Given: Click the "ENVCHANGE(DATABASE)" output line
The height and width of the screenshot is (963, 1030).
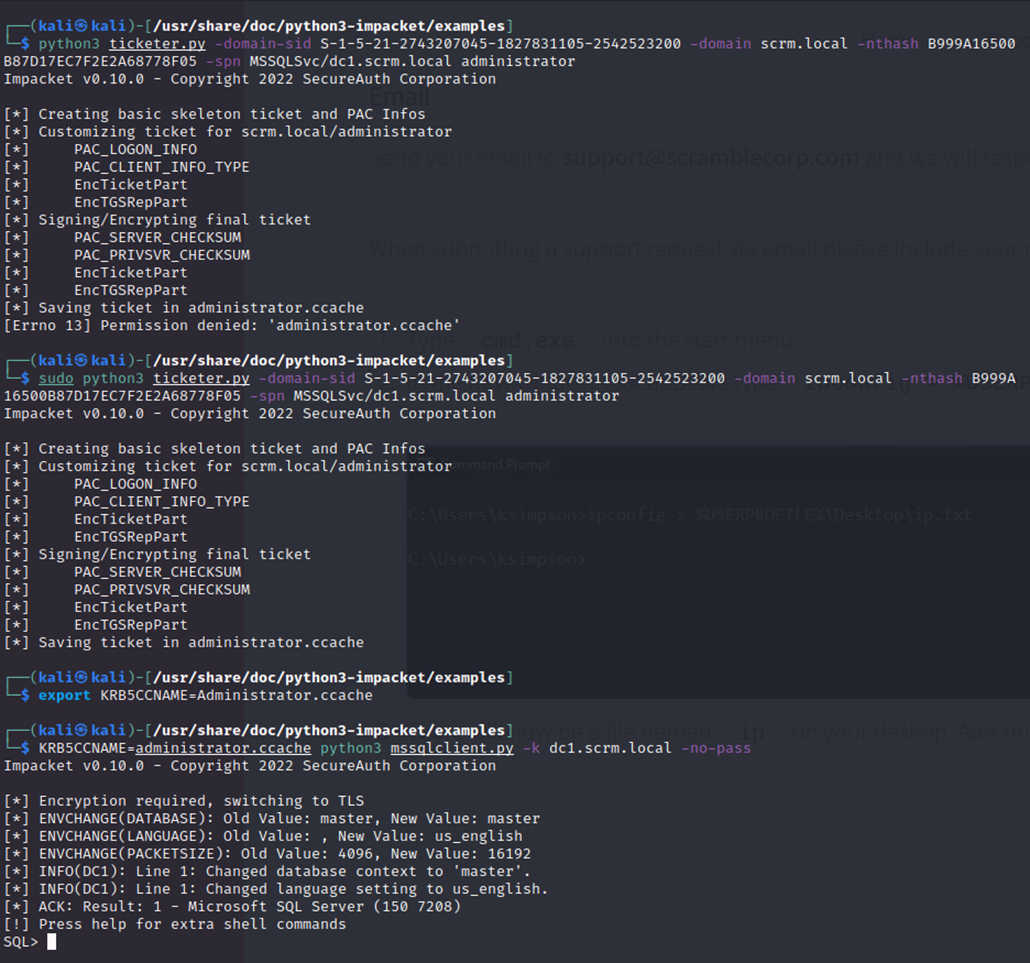Looking at the screenshot, I should (x=272, y=818).
